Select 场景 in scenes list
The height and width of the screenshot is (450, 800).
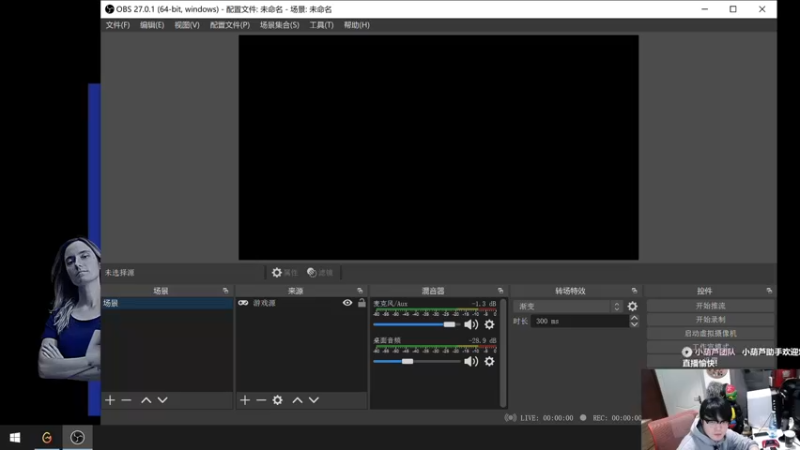pos(167,303)
